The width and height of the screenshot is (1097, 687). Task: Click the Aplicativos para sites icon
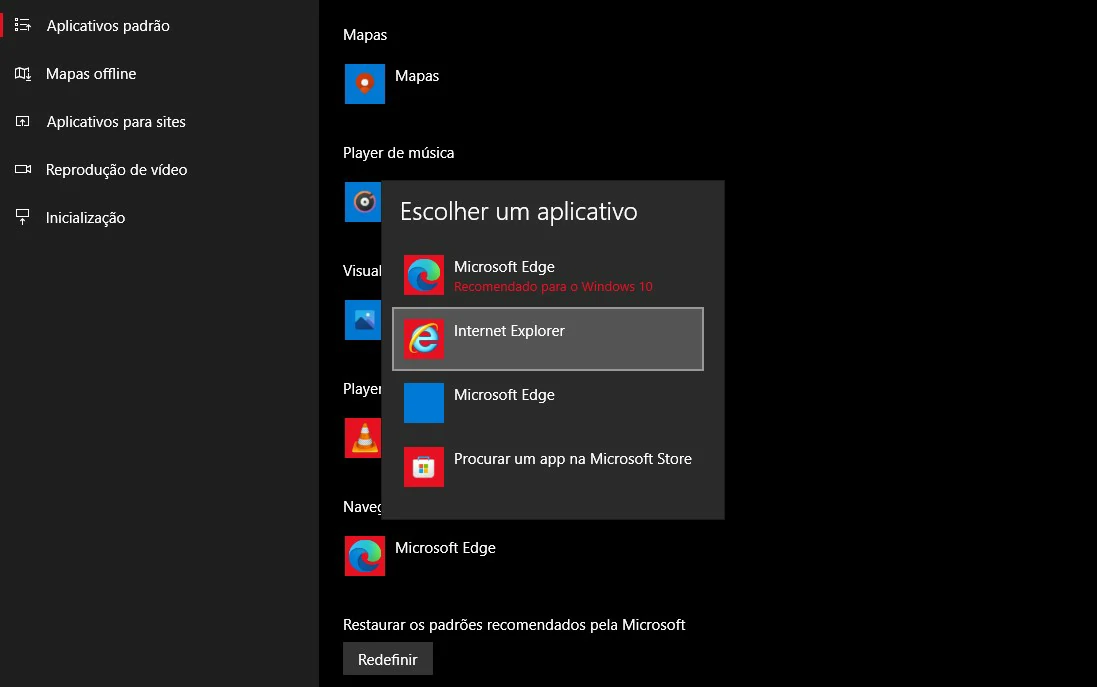22,122
